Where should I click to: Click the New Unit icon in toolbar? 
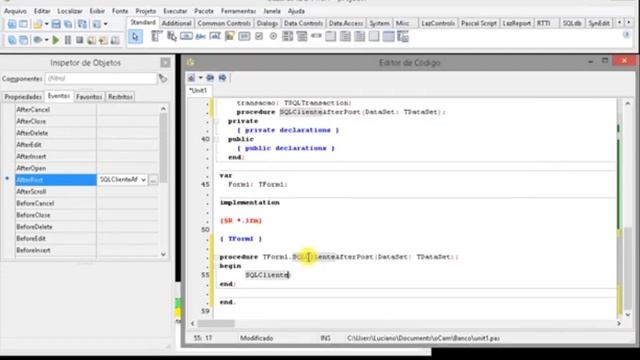point(12,24)
